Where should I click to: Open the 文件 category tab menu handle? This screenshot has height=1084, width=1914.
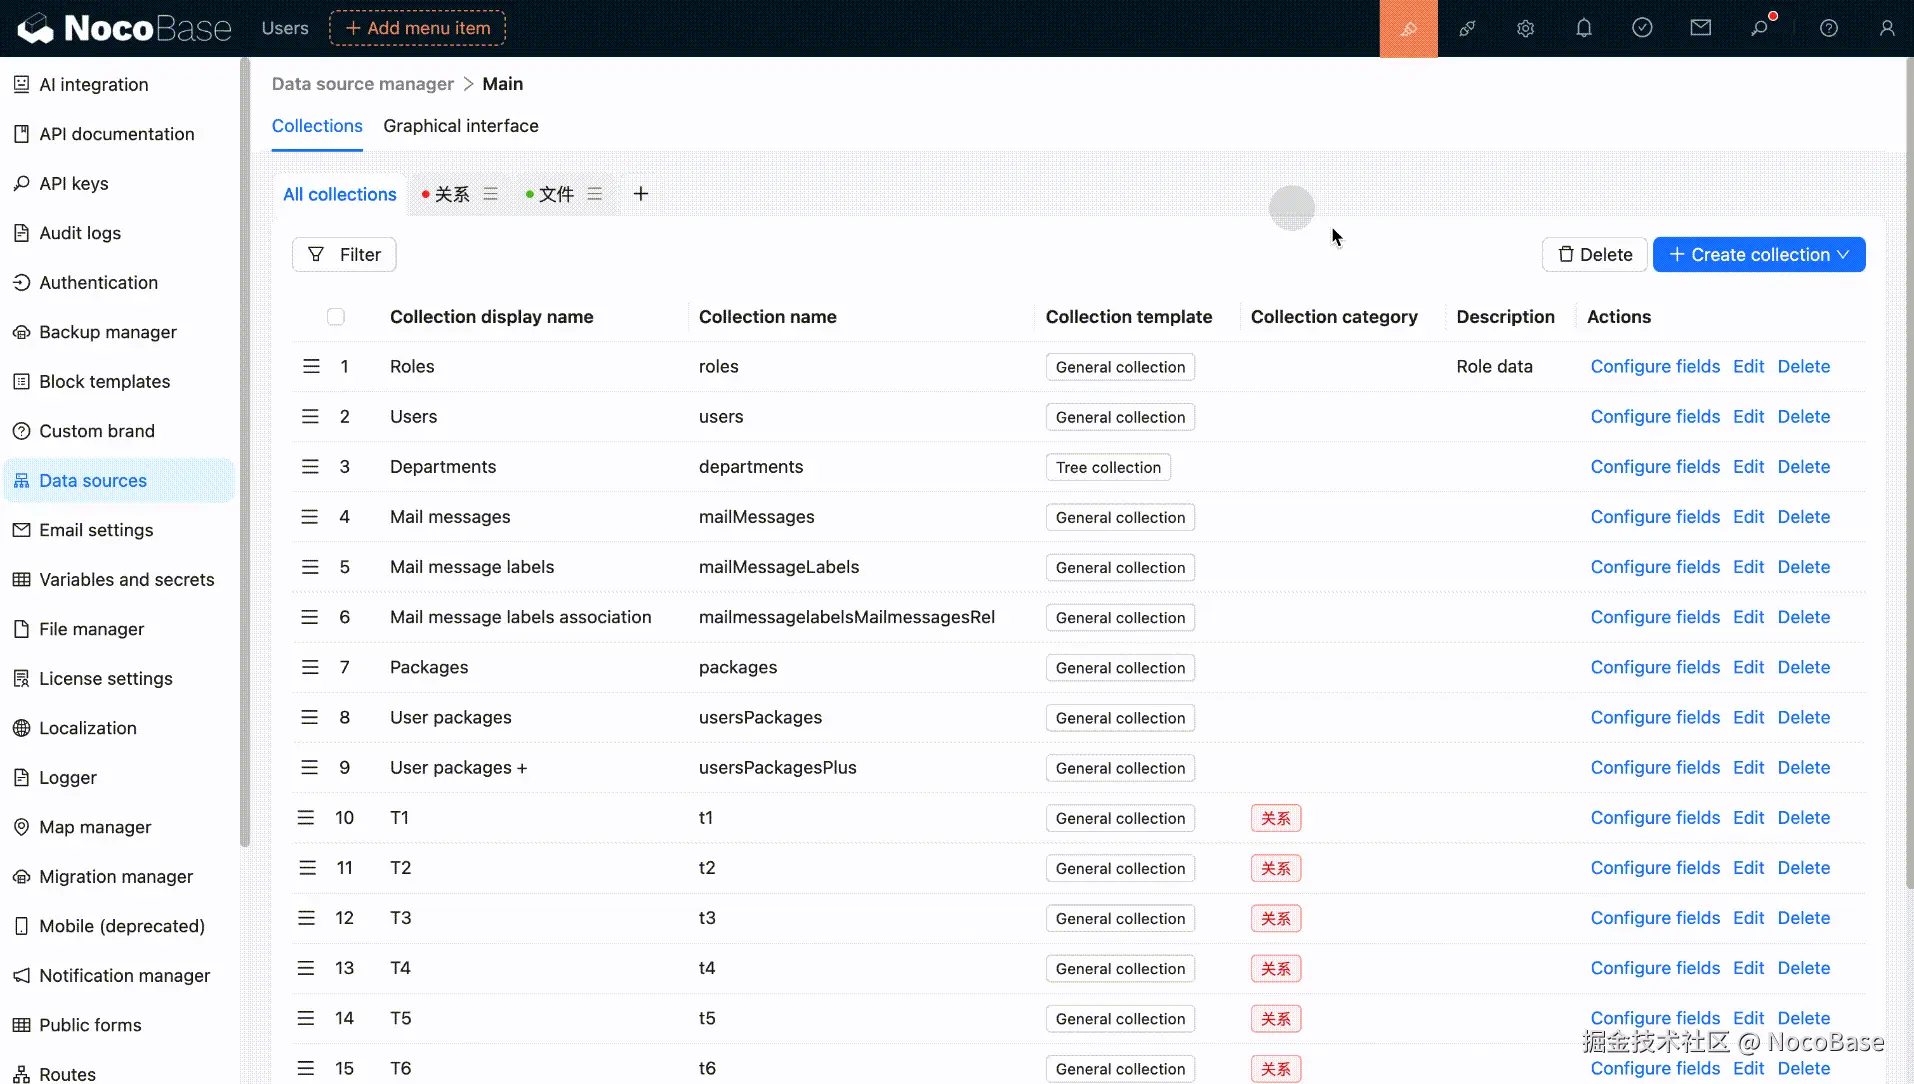[x=595, y=194]
